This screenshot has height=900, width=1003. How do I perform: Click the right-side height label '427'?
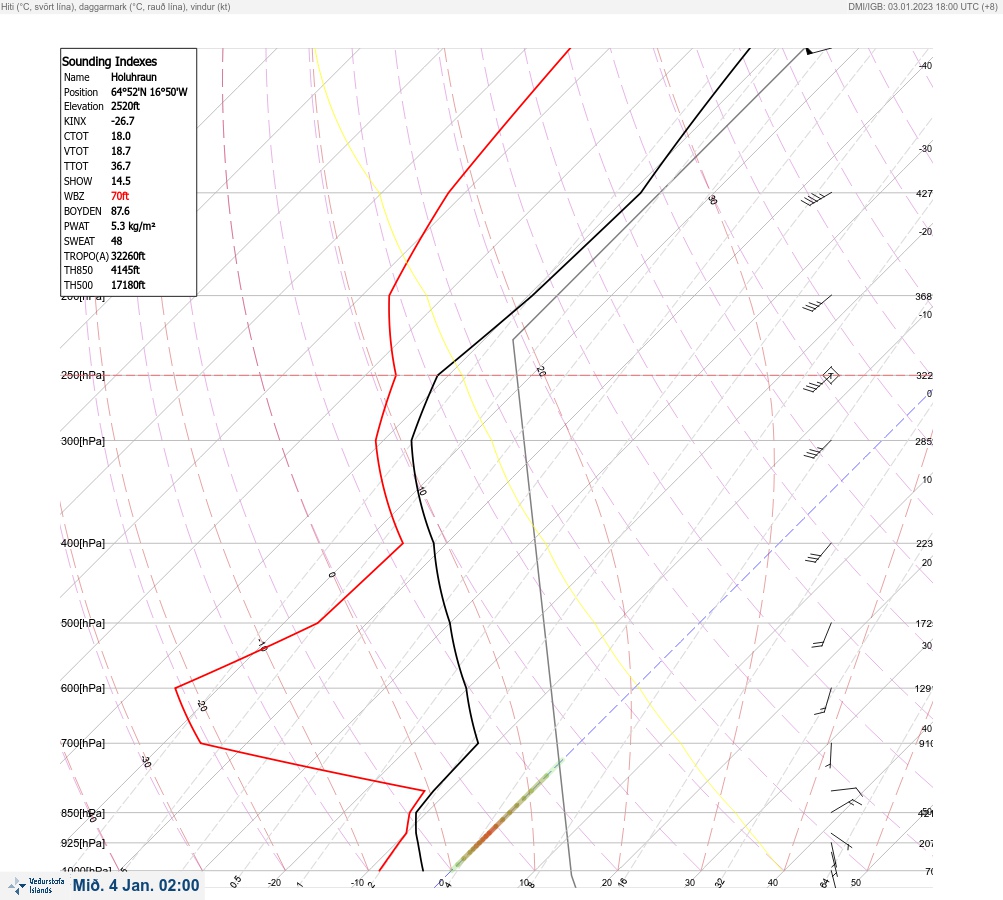click(924, 193)
